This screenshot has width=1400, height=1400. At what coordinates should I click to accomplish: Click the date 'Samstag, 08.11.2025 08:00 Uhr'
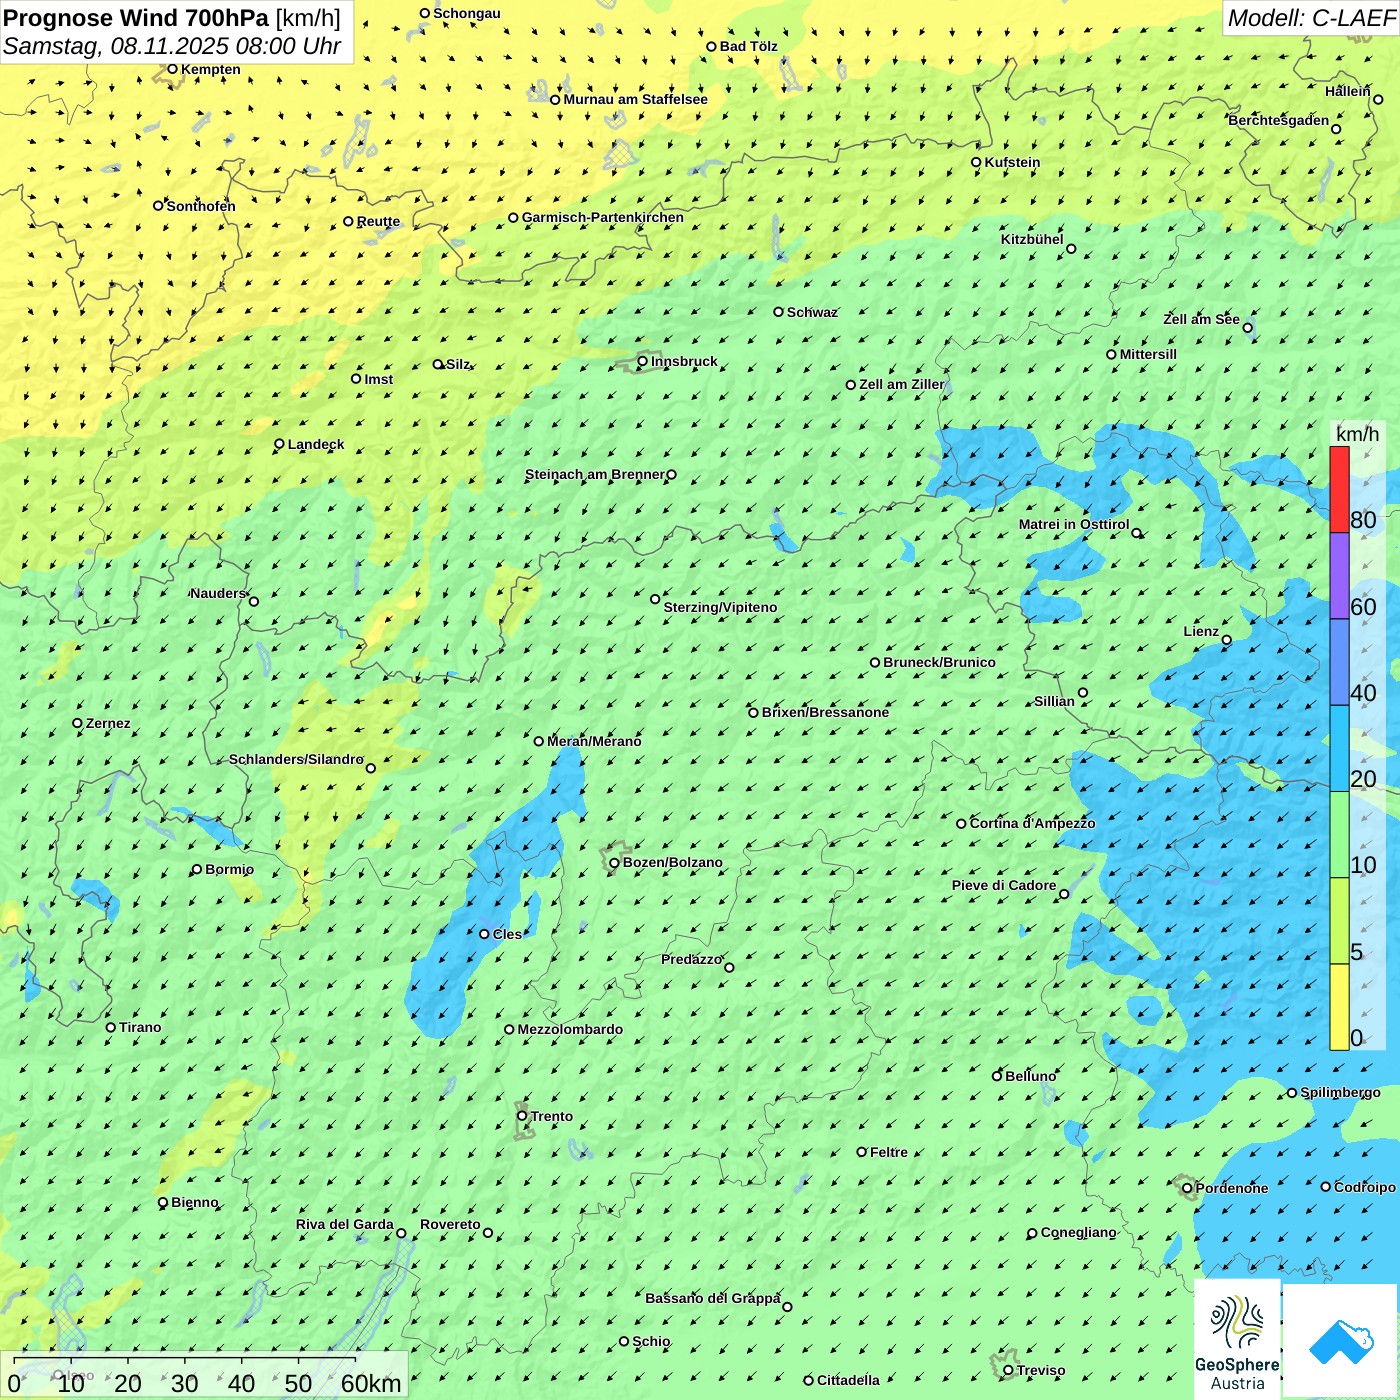(172, 46)
